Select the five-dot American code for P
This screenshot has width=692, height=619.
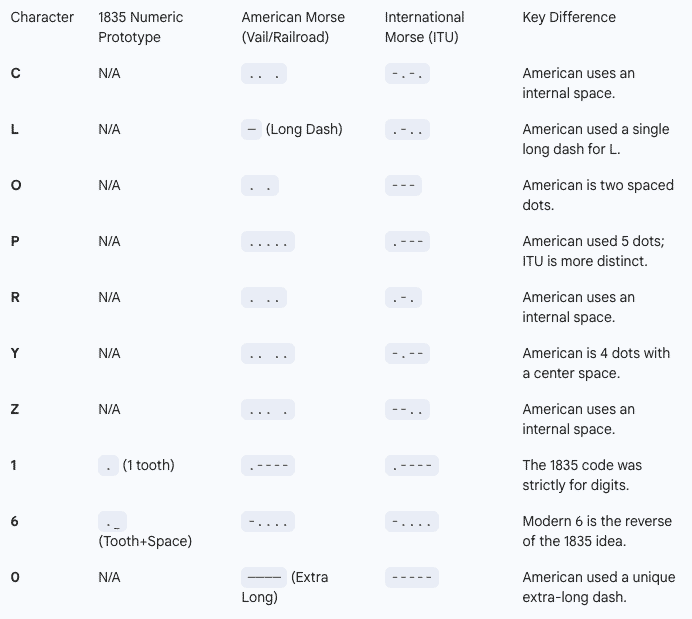[267, 241]
